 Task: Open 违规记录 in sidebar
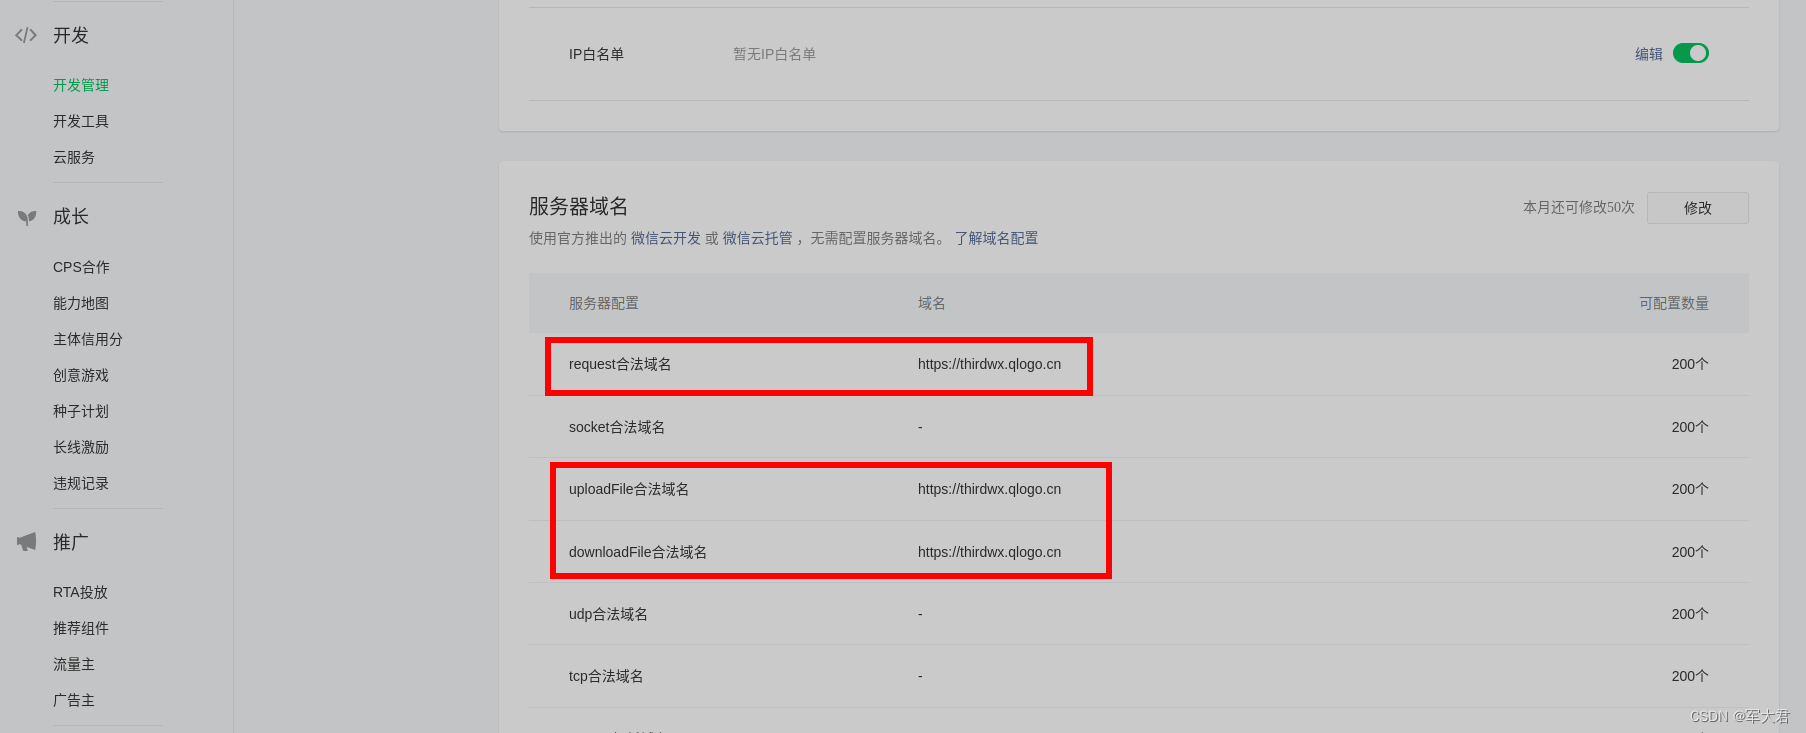(81, 483)
